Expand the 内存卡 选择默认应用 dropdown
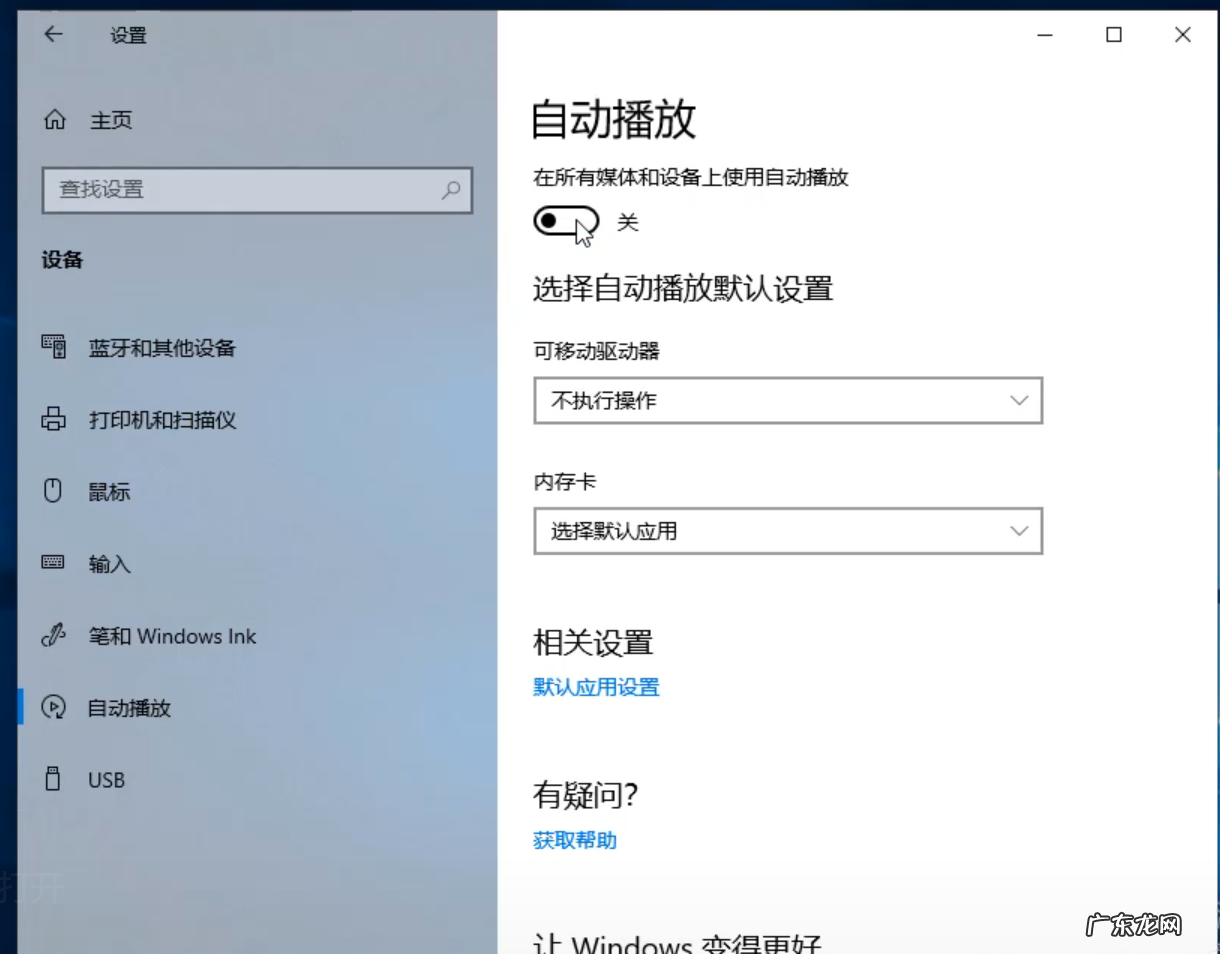The height and width of the screenshot is (954, 1220). click(x=788, y=531)
